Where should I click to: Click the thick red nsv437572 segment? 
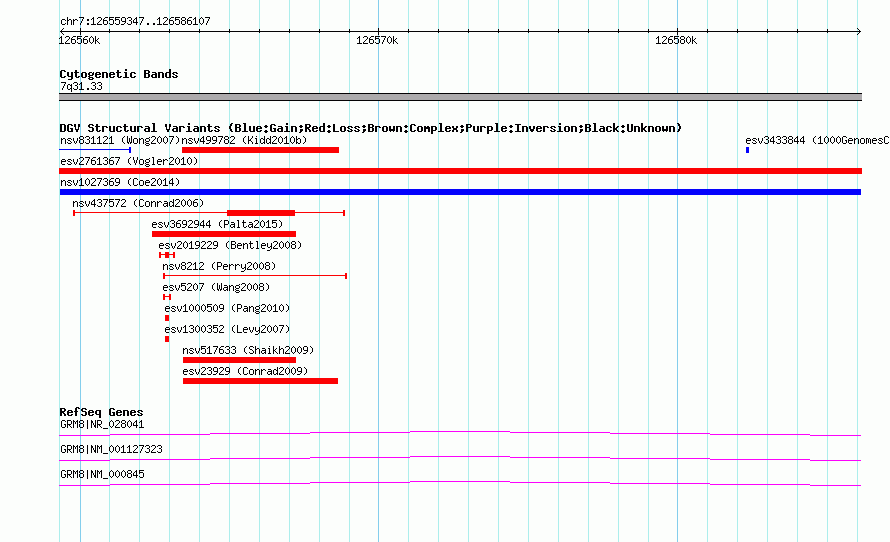pos(261,213)
